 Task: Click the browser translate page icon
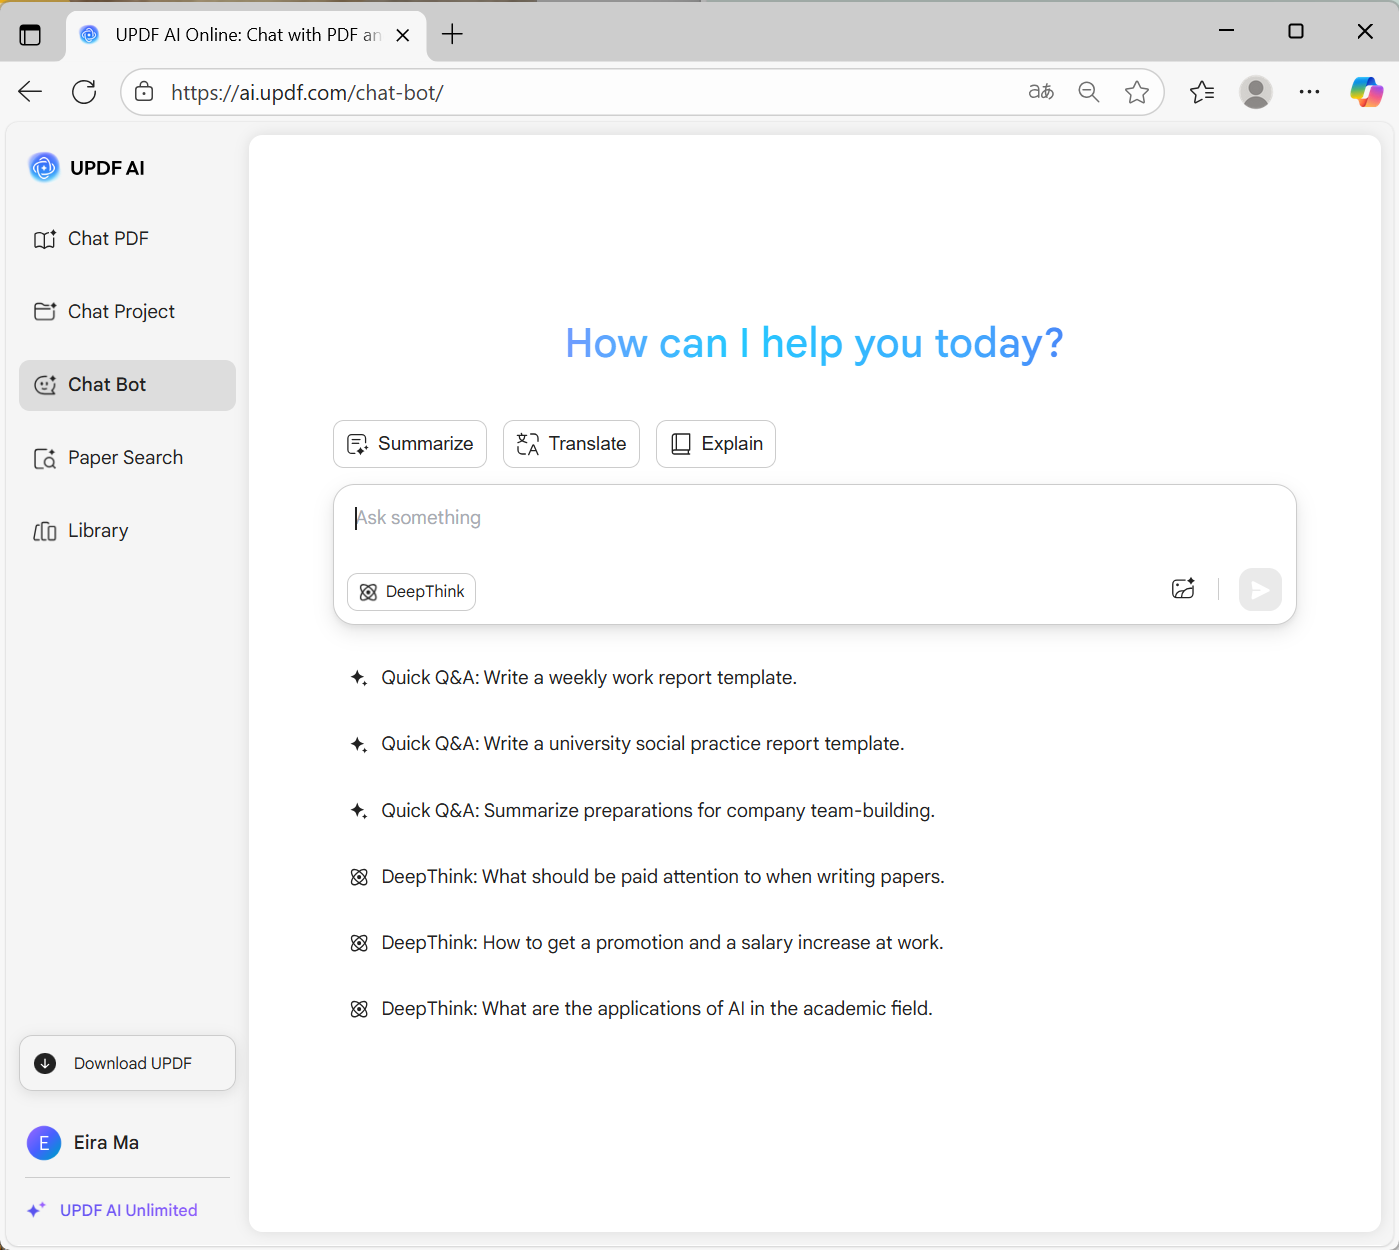(x=1041, y=92)
